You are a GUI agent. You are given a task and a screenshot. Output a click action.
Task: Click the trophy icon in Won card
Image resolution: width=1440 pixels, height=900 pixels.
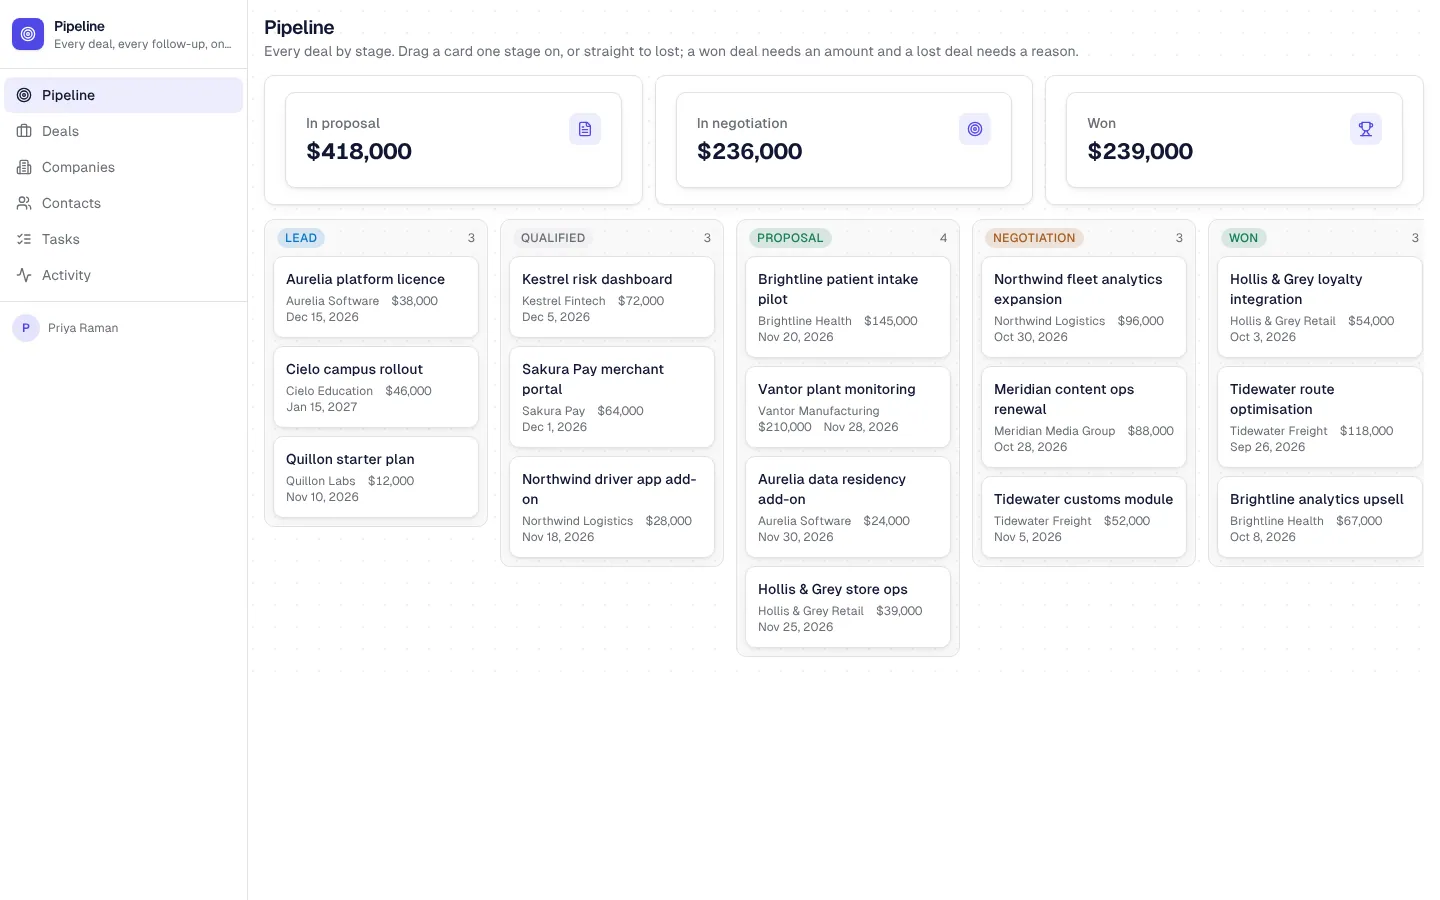tap(1366, 129)
